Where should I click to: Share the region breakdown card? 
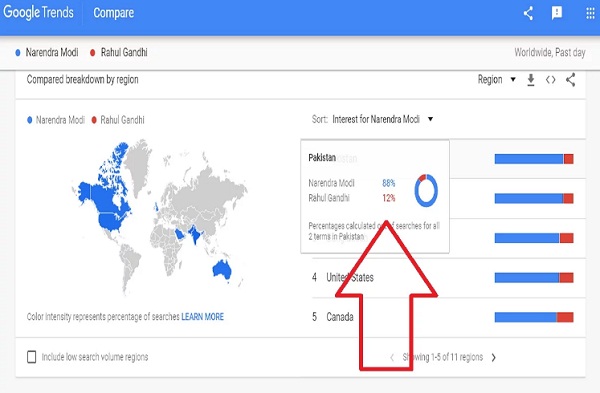pyautogui.click(x=571, y=80)
